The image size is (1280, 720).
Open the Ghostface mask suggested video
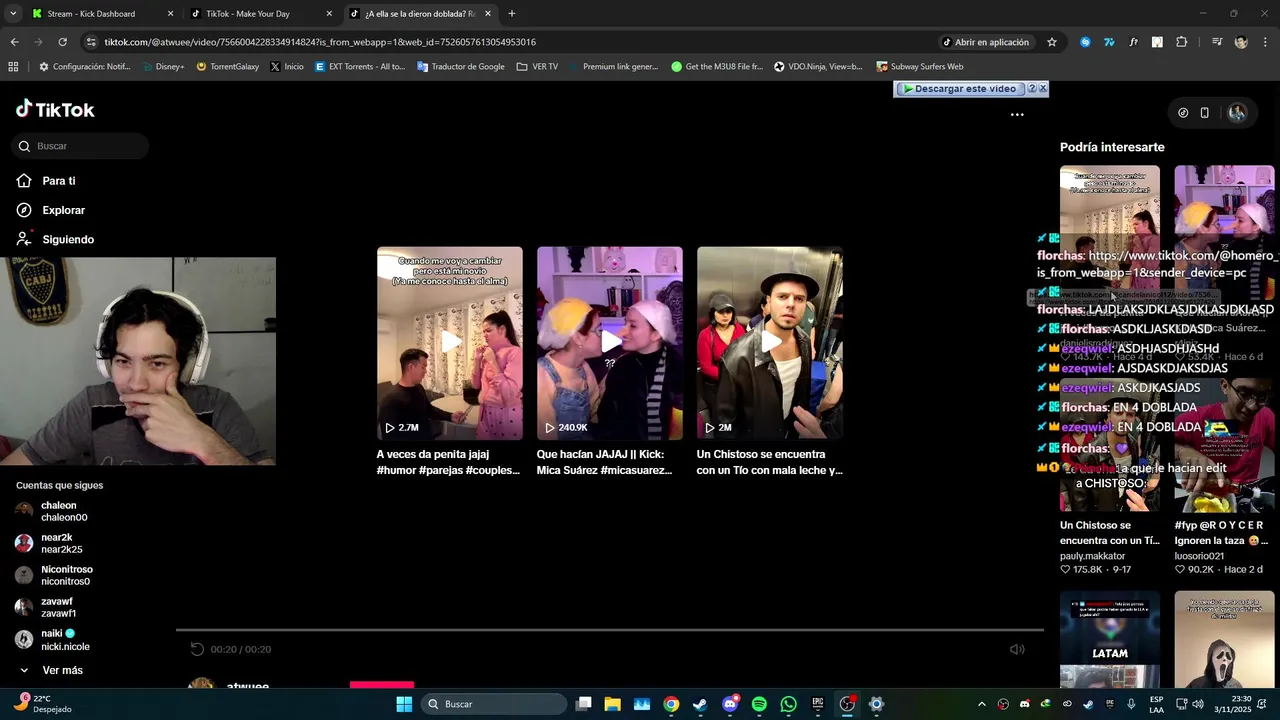coord(1224,640)
